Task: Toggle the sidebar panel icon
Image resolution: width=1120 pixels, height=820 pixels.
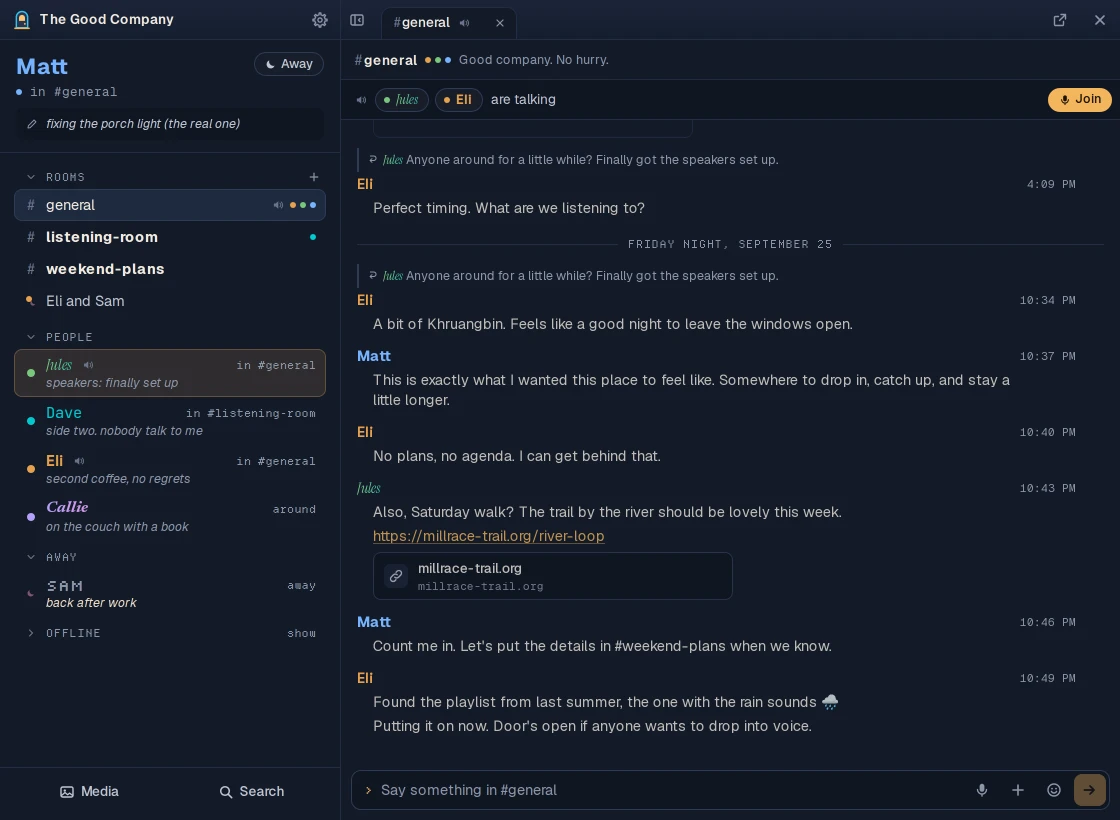Action: [357, 20]
